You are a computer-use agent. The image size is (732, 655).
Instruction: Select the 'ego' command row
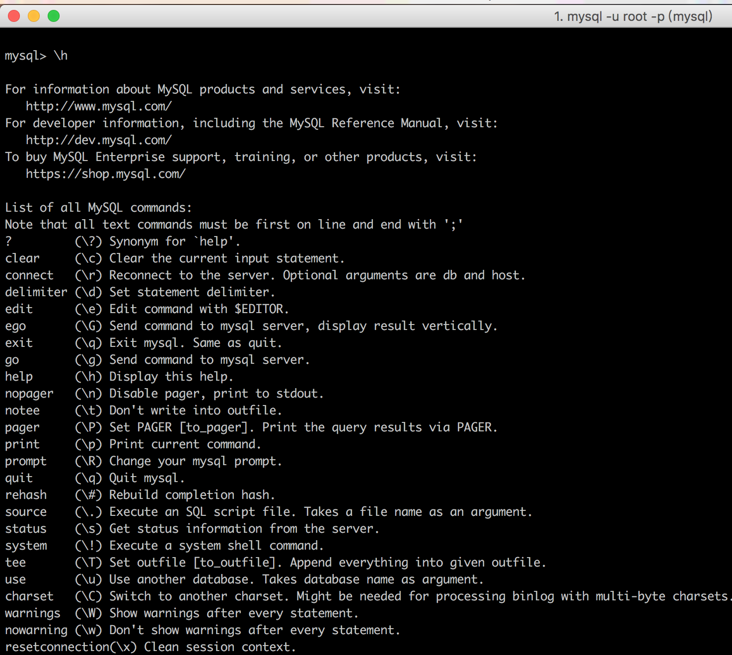(251, 326)
